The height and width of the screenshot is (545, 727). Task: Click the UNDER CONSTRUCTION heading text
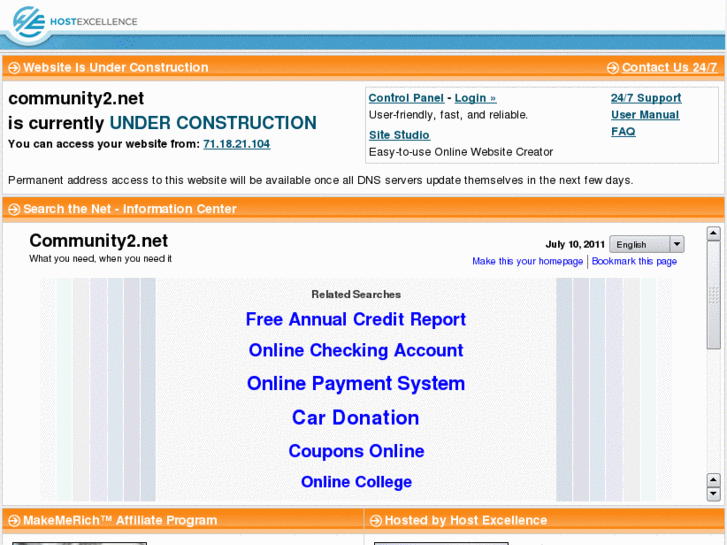point(213,123)
